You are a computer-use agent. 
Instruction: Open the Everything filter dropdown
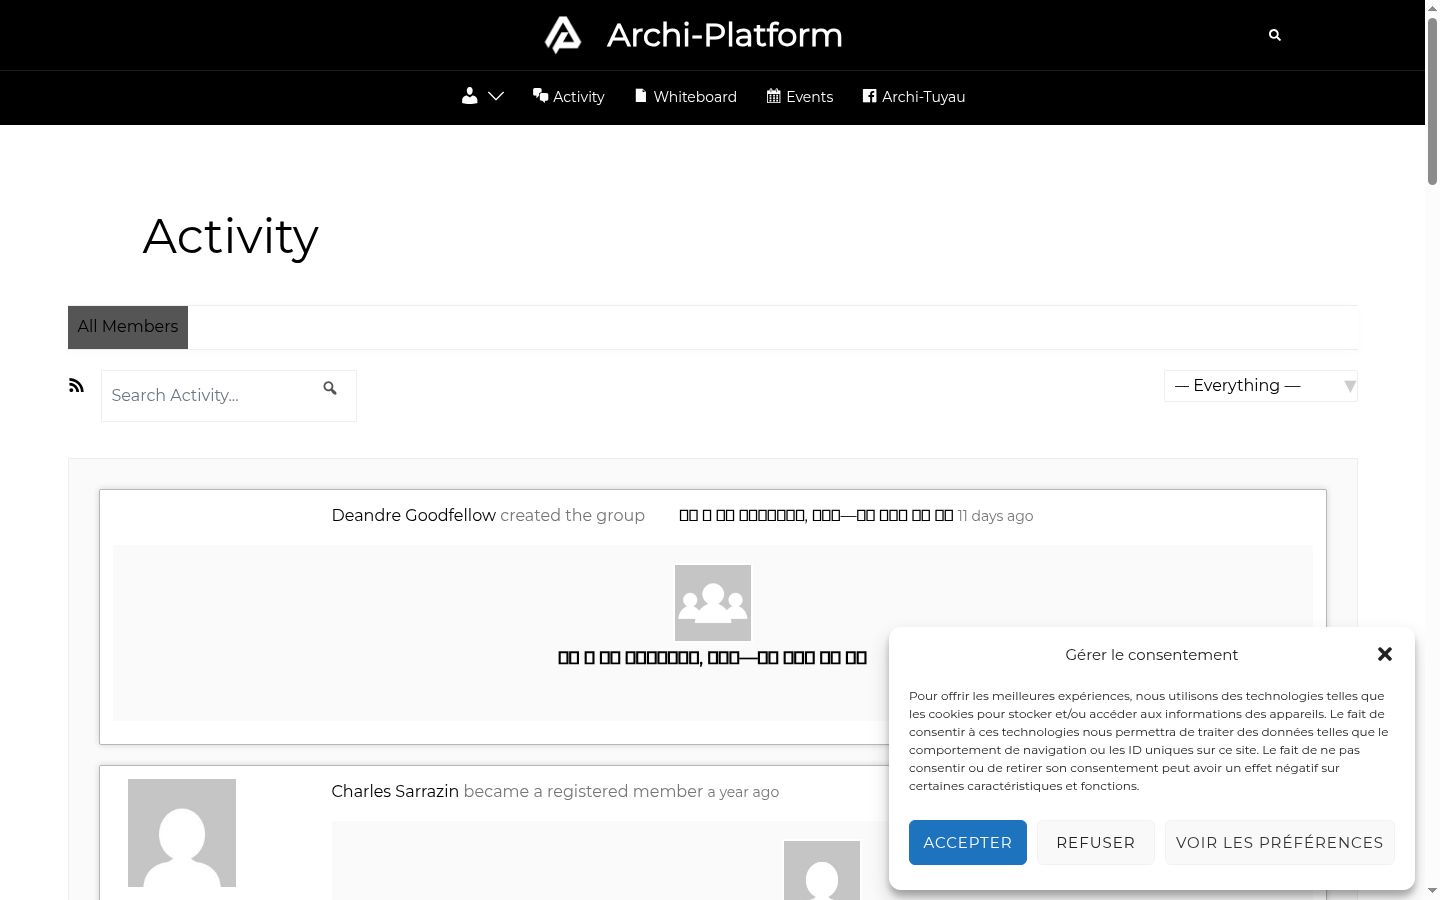[1261, 386]
